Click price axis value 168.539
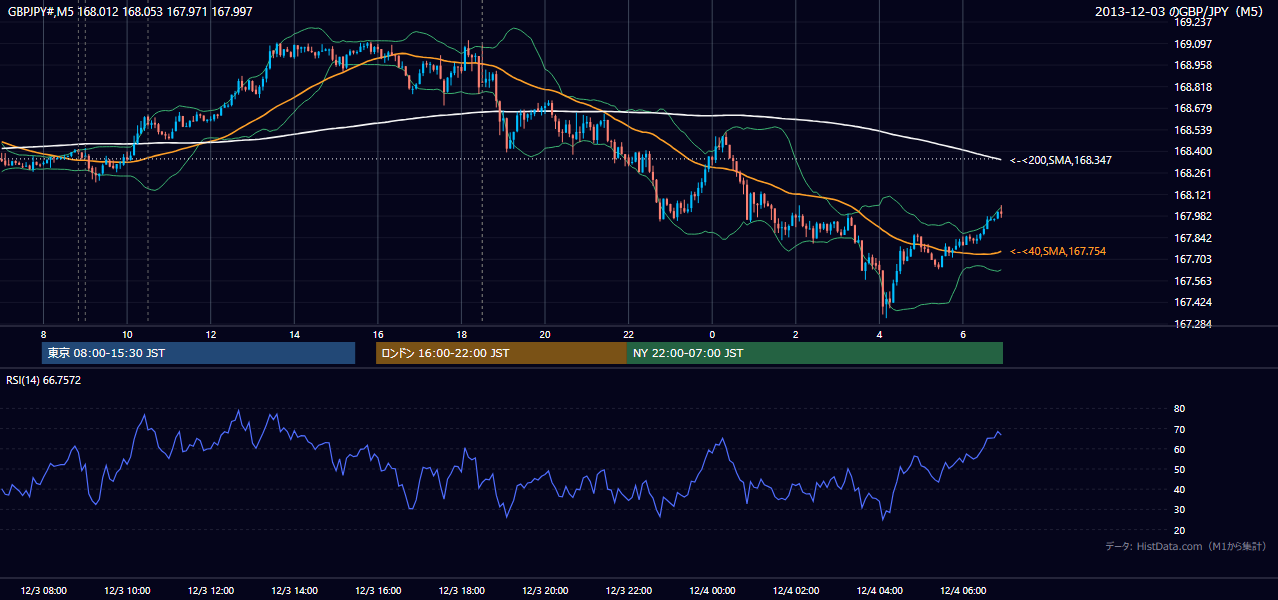Screen dimensions: 1278x600 click(x=1193, y=130)
